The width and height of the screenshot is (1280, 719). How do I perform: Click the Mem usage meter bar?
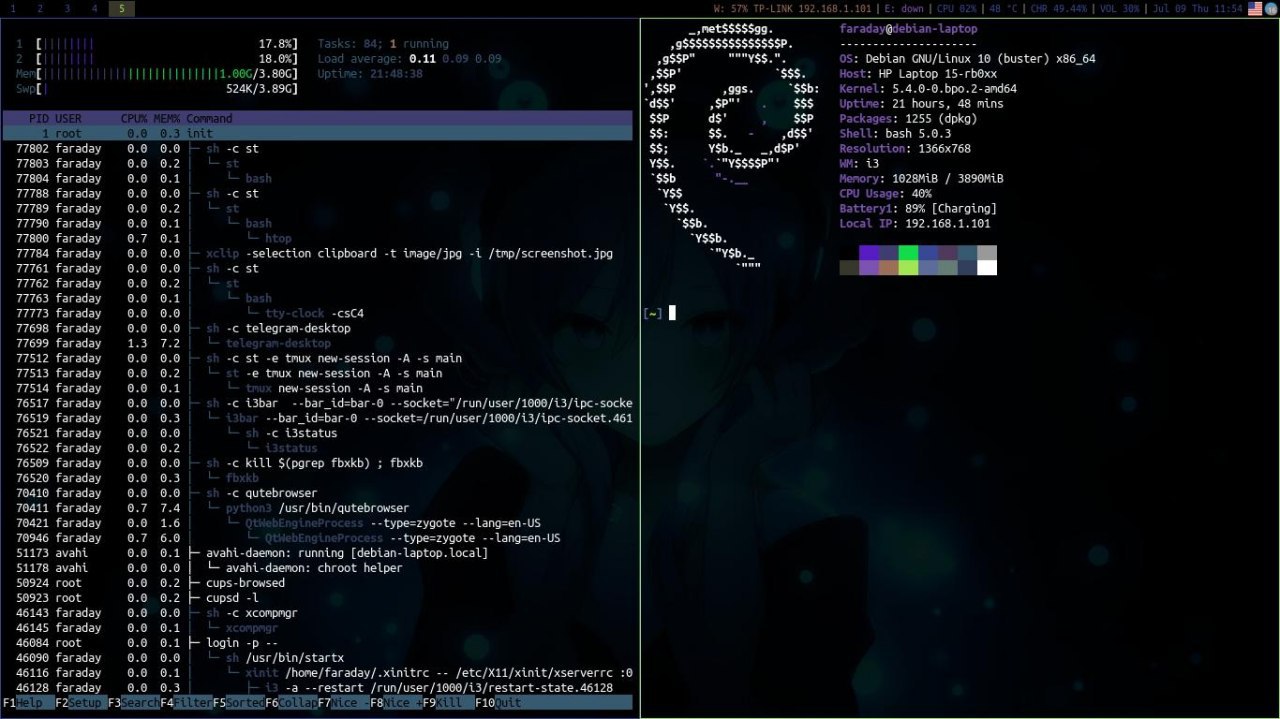click(157, 74)
